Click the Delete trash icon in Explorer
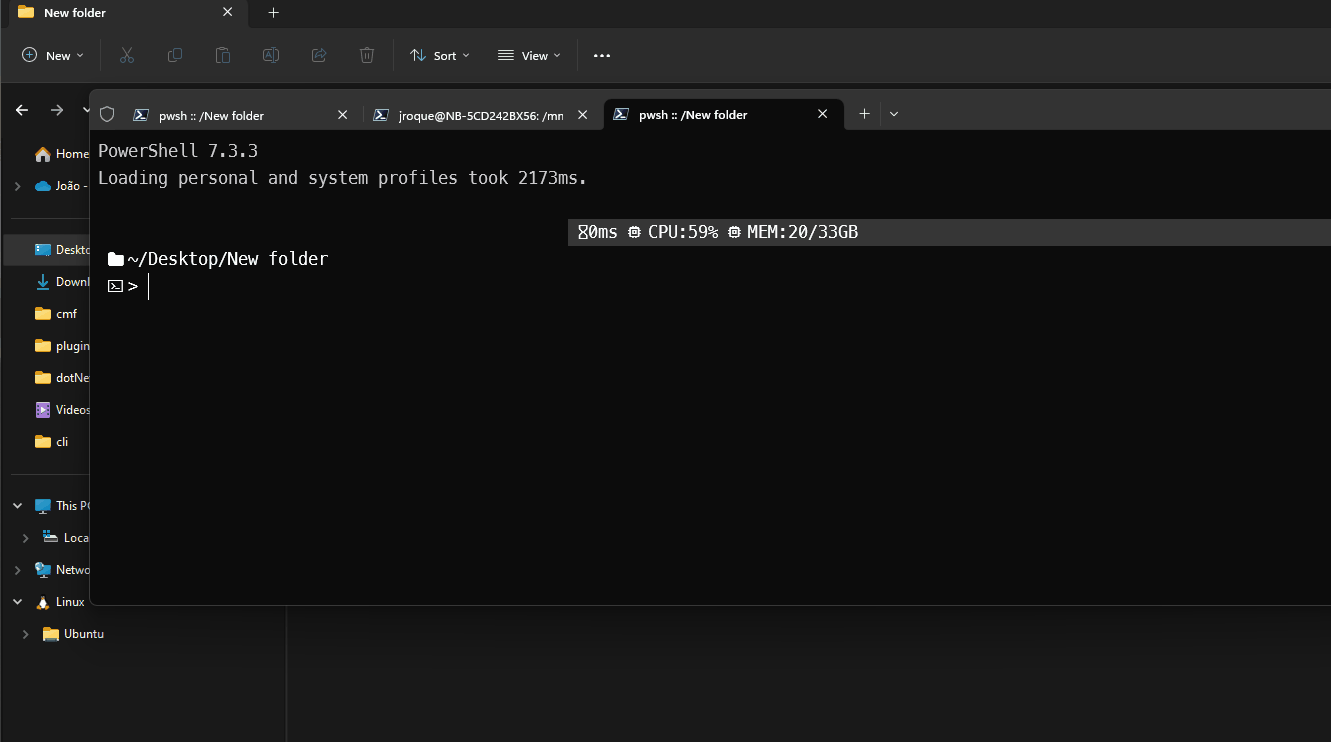 click(x=367, y=55)
